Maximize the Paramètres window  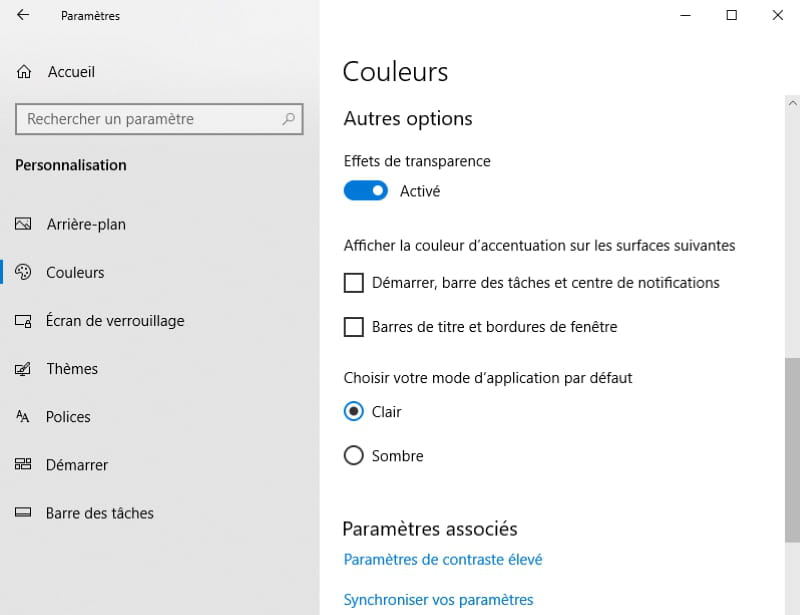pos(731,15)
